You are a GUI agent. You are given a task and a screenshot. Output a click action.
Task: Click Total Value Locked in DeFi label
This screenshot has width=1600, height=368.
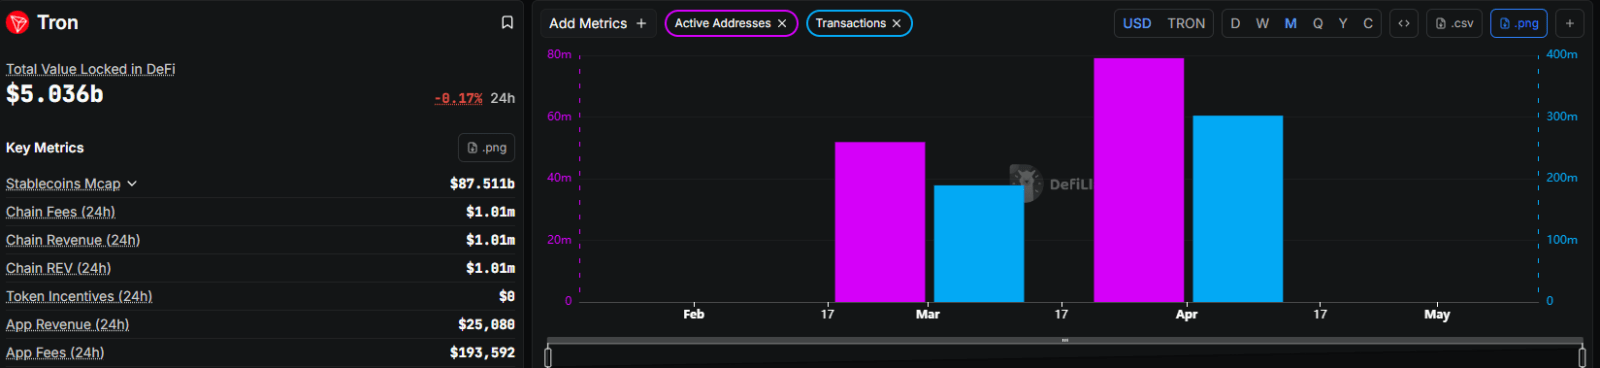click(90, 69)
